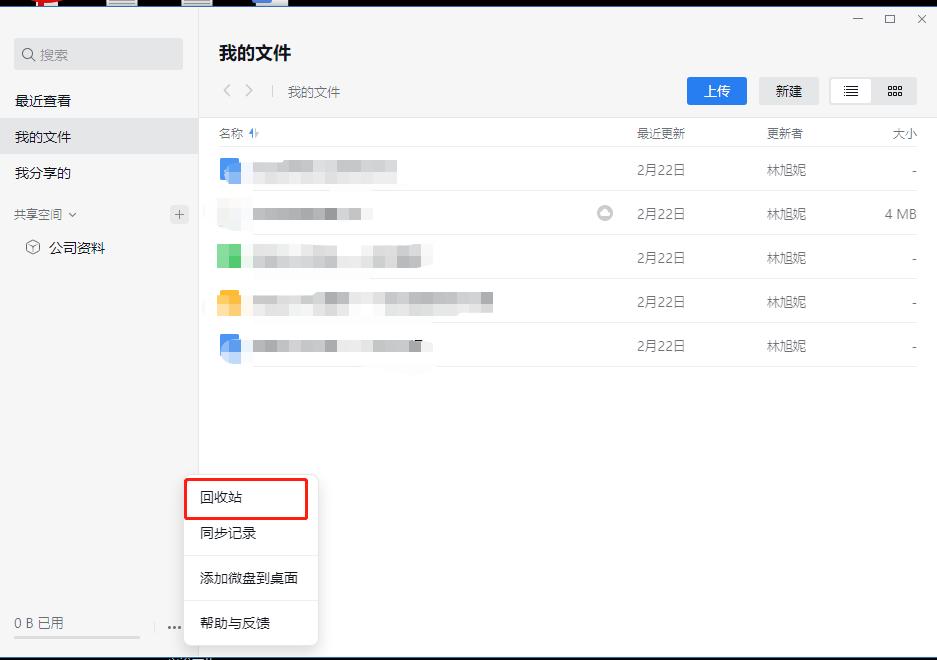Click the plus to create a shared space
The height and width of the screenshot is (660, 937).
(x=179, y=213)
